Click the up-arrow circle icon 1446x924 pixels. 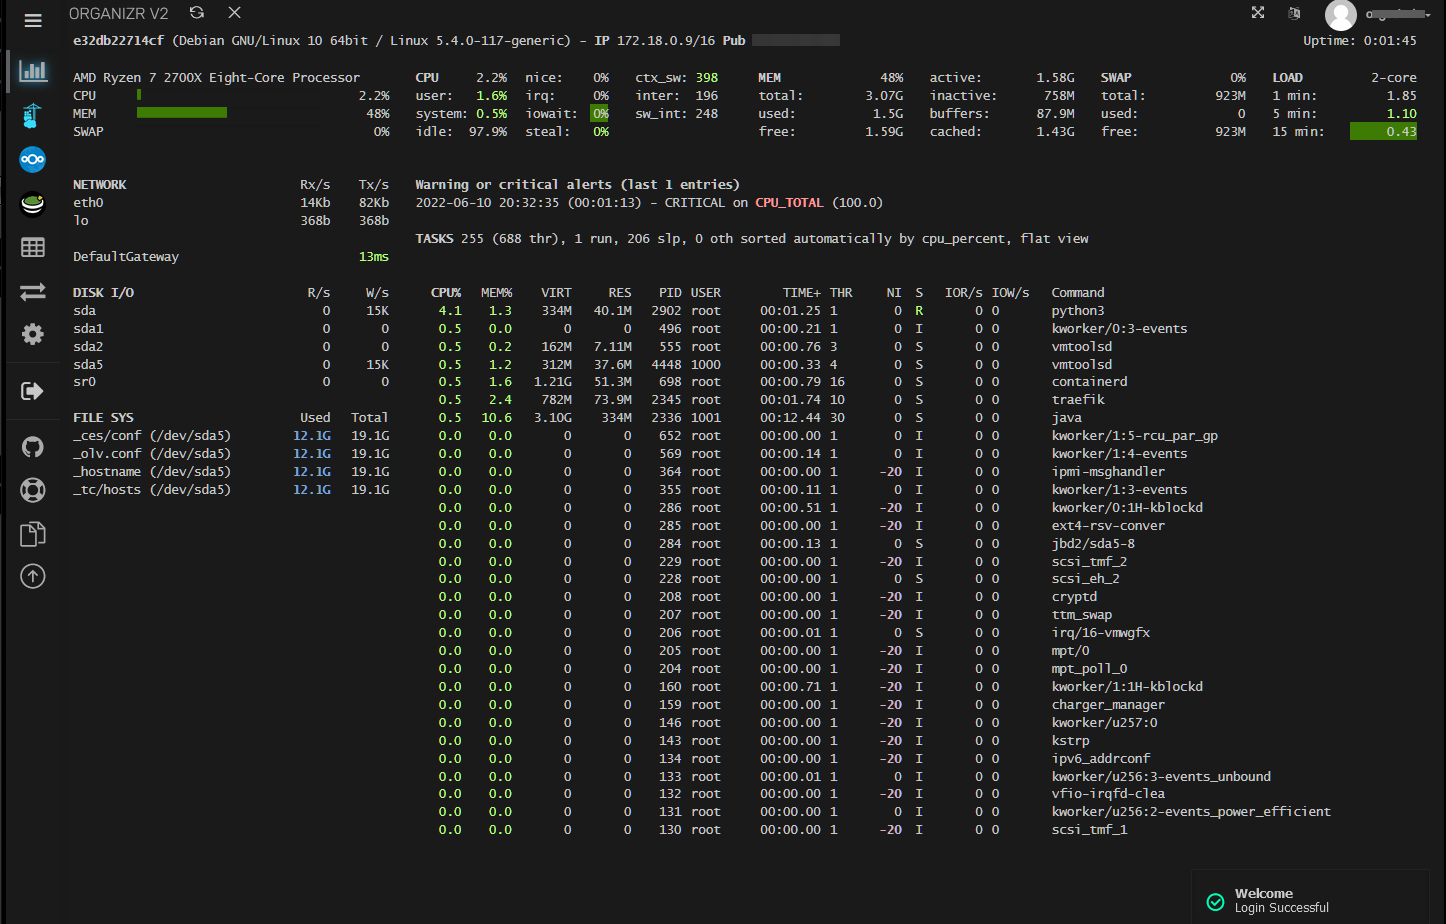(x=33, y=576)
